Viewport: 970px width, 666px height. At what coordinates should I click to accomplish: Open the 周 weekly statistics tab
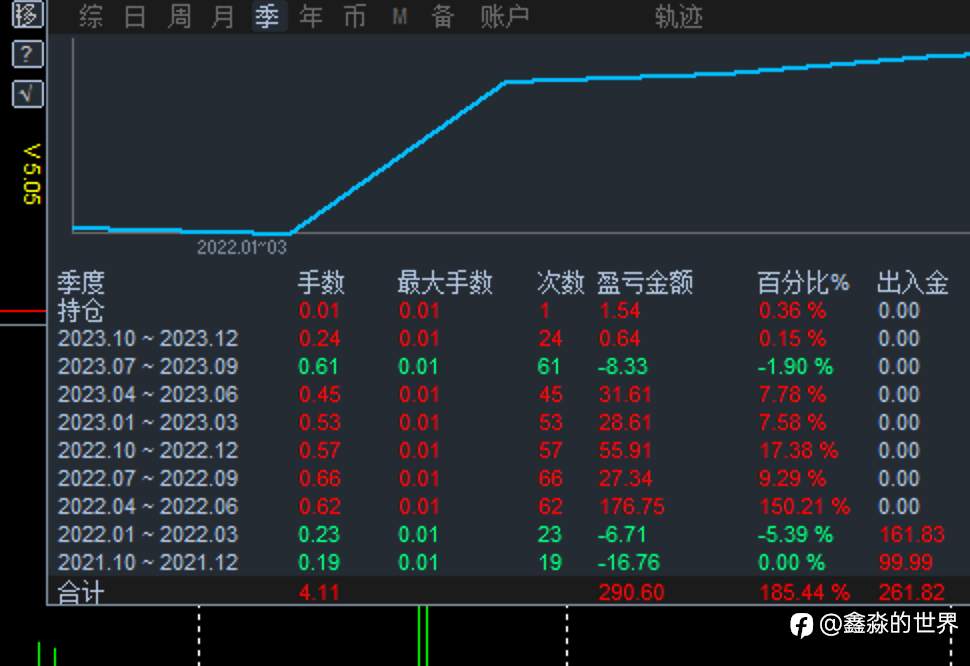tap(178, 16)
